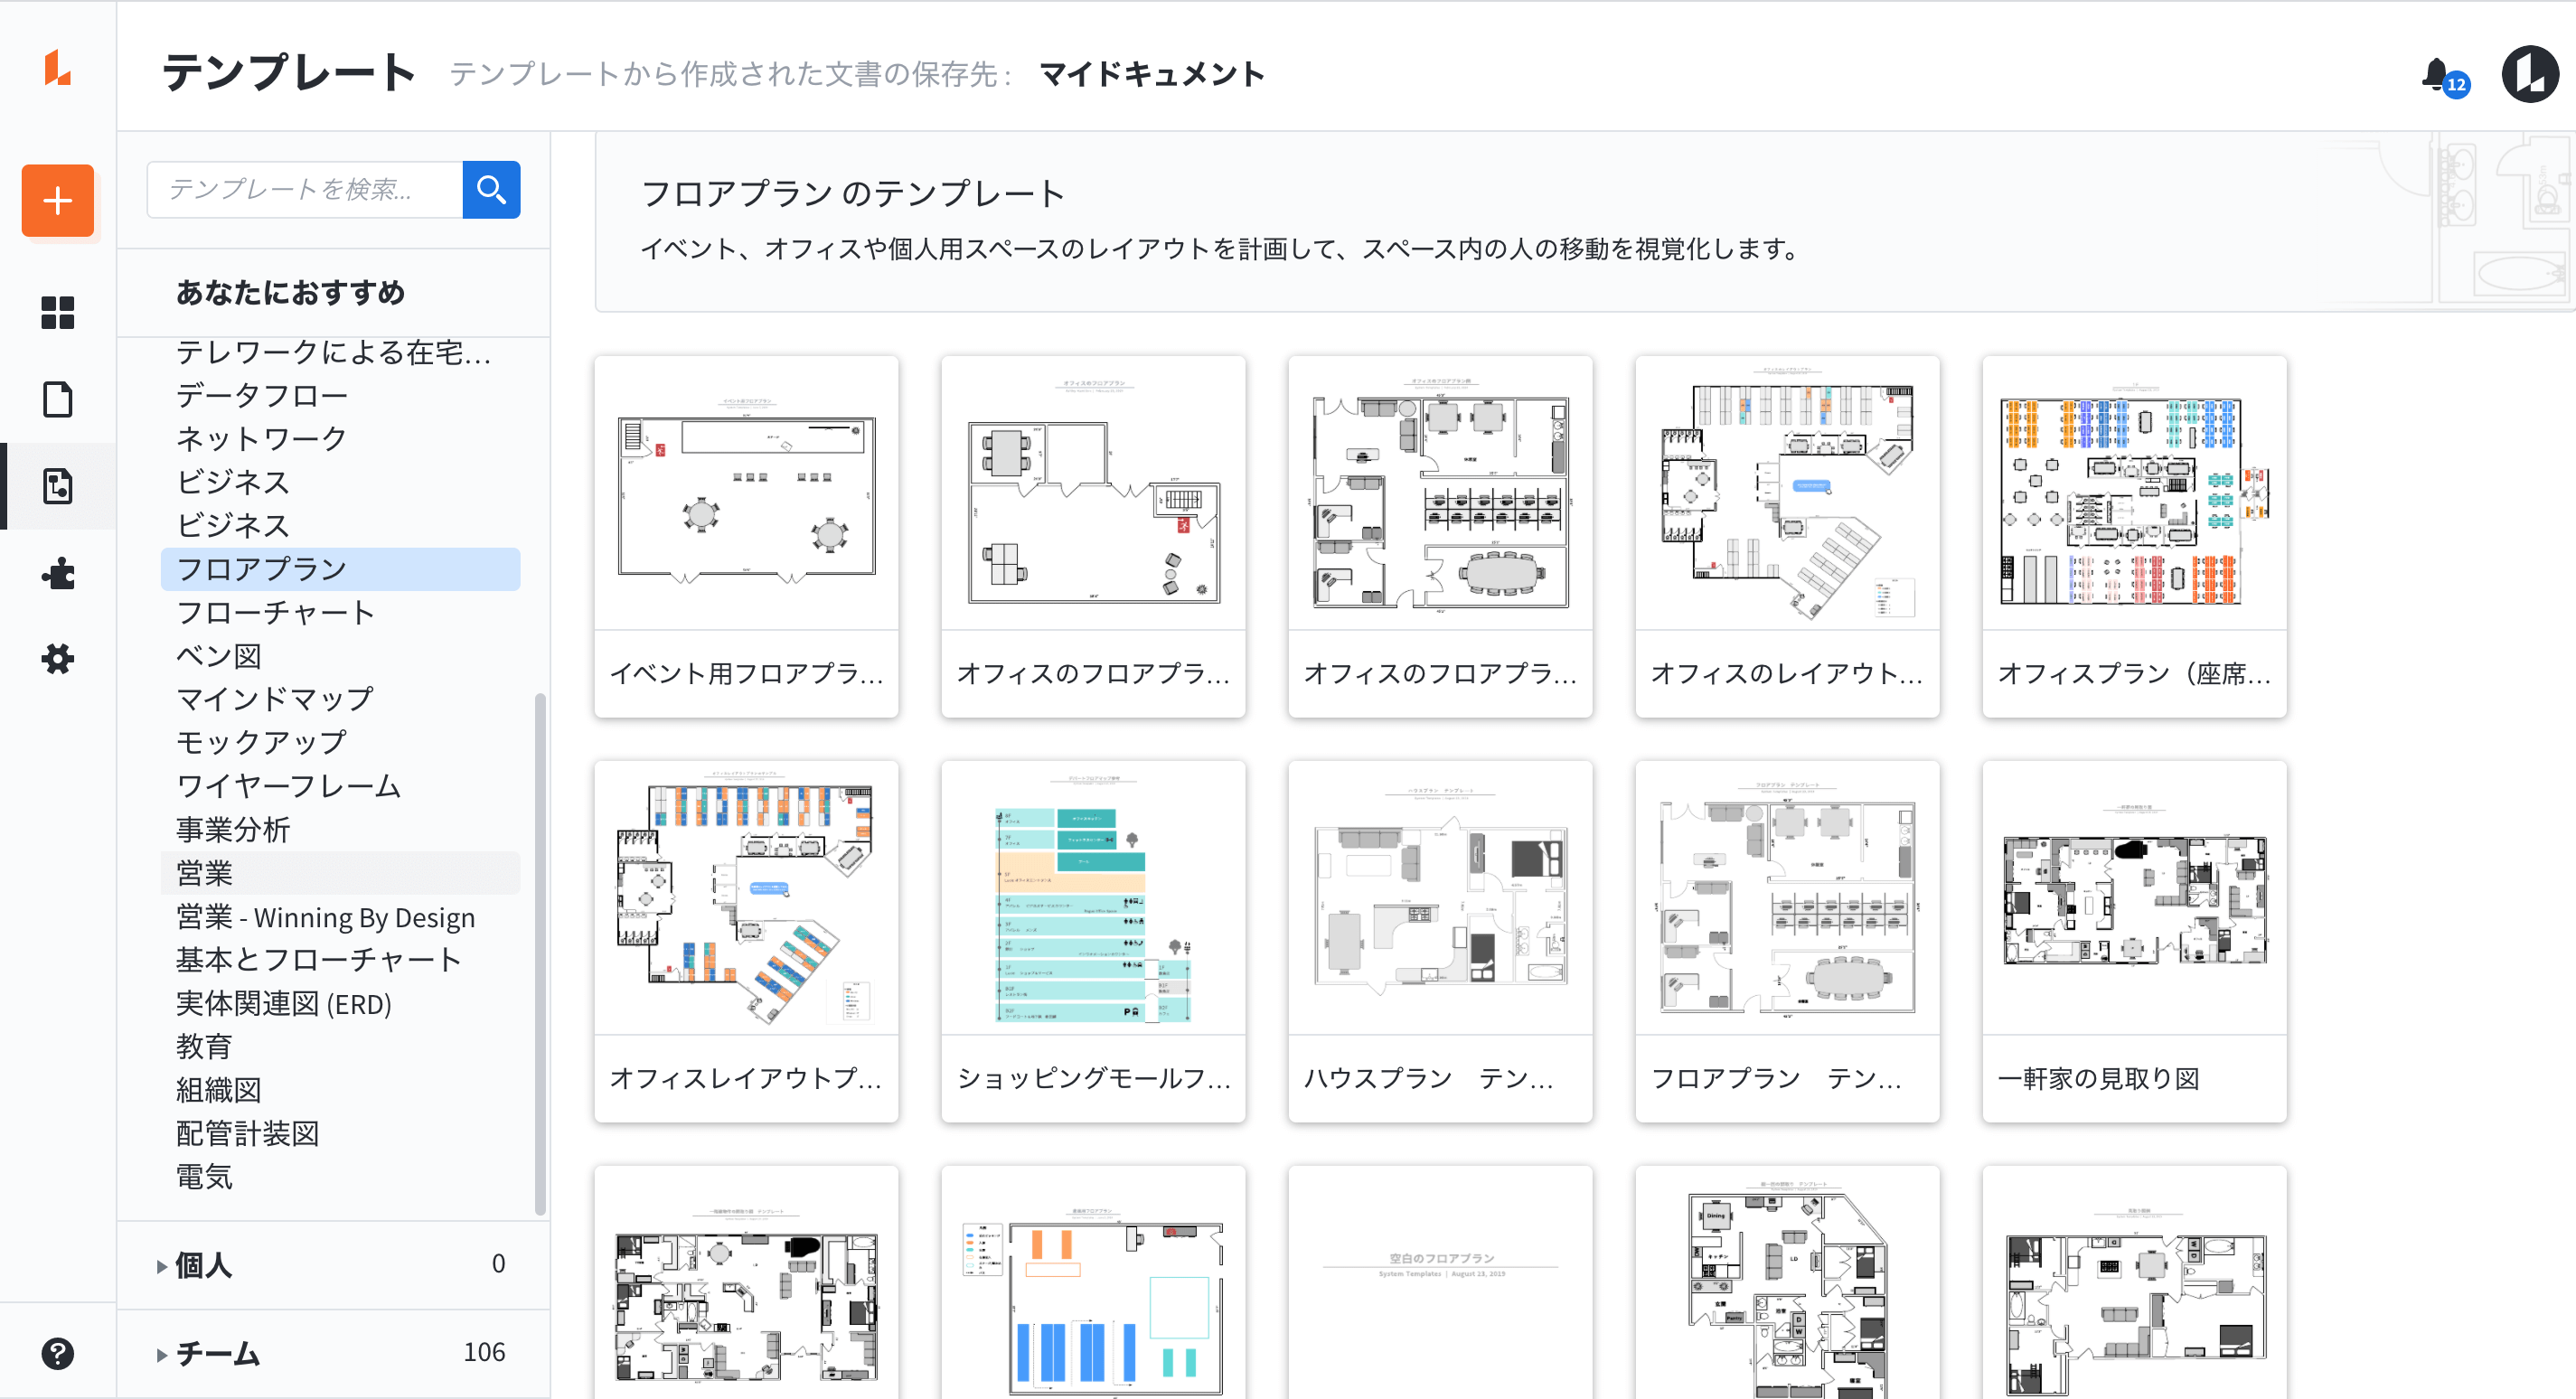Click the orange plus new document button
This screenshot has width=2576, height=1399.
point(58,201)
